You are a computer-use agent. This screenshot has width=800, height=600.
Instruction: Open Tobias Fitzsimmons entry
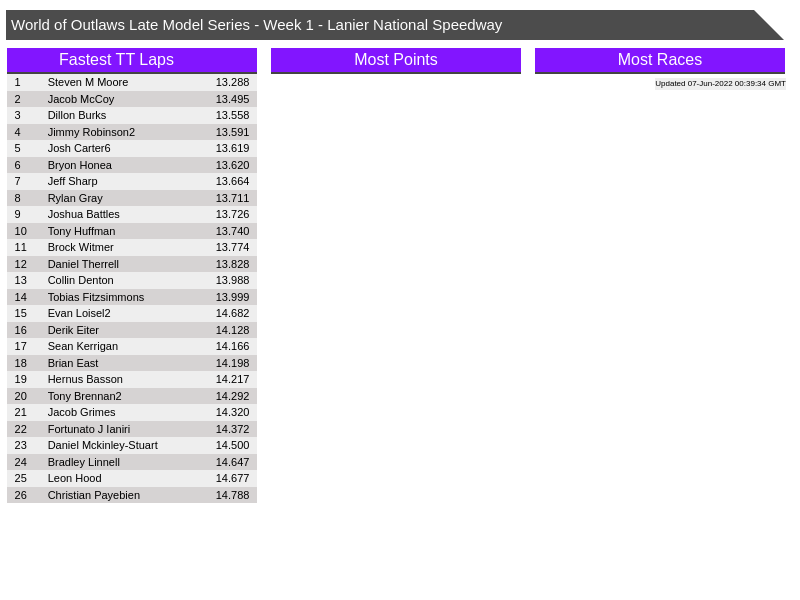click(x=96, y=297)
